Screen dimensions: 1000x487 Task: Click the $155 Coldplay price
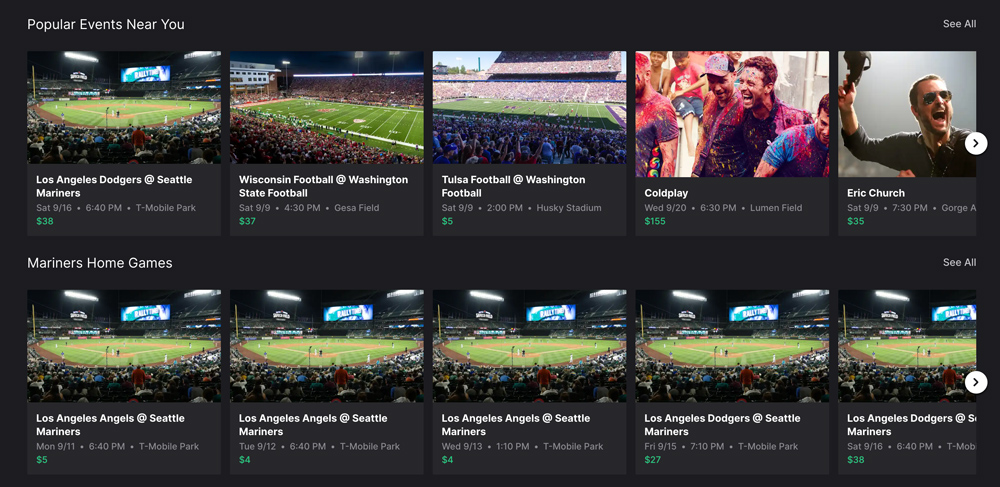[x=654, y=221]
